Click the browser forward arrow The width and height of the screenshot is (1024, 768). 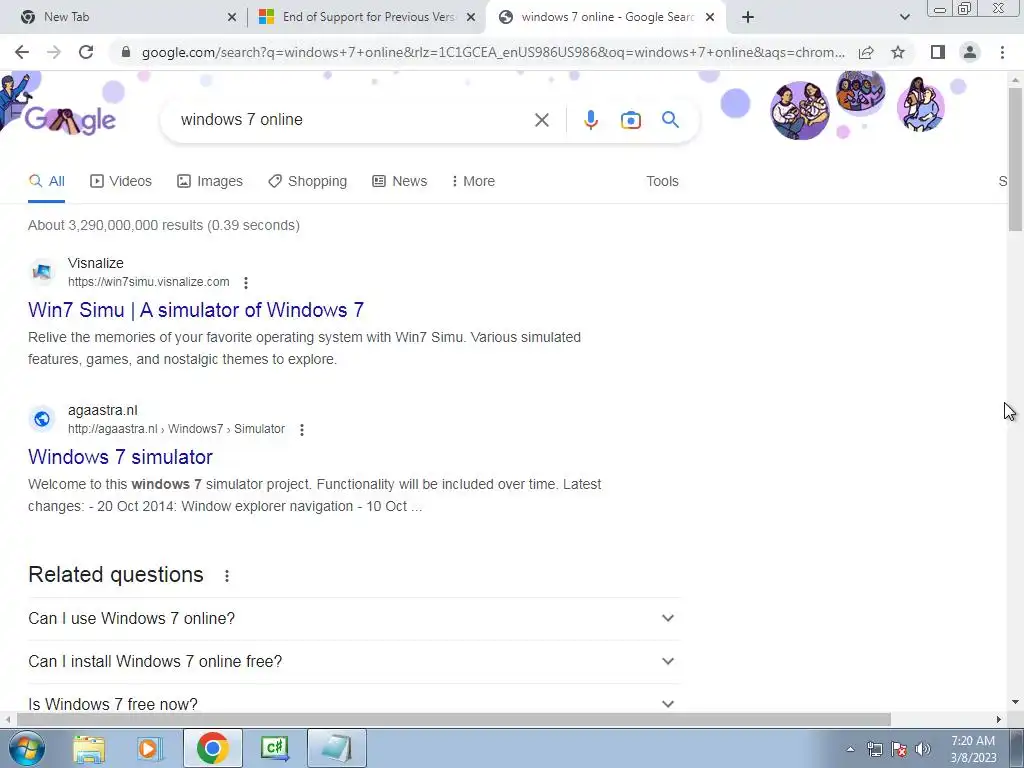point(54,52)
